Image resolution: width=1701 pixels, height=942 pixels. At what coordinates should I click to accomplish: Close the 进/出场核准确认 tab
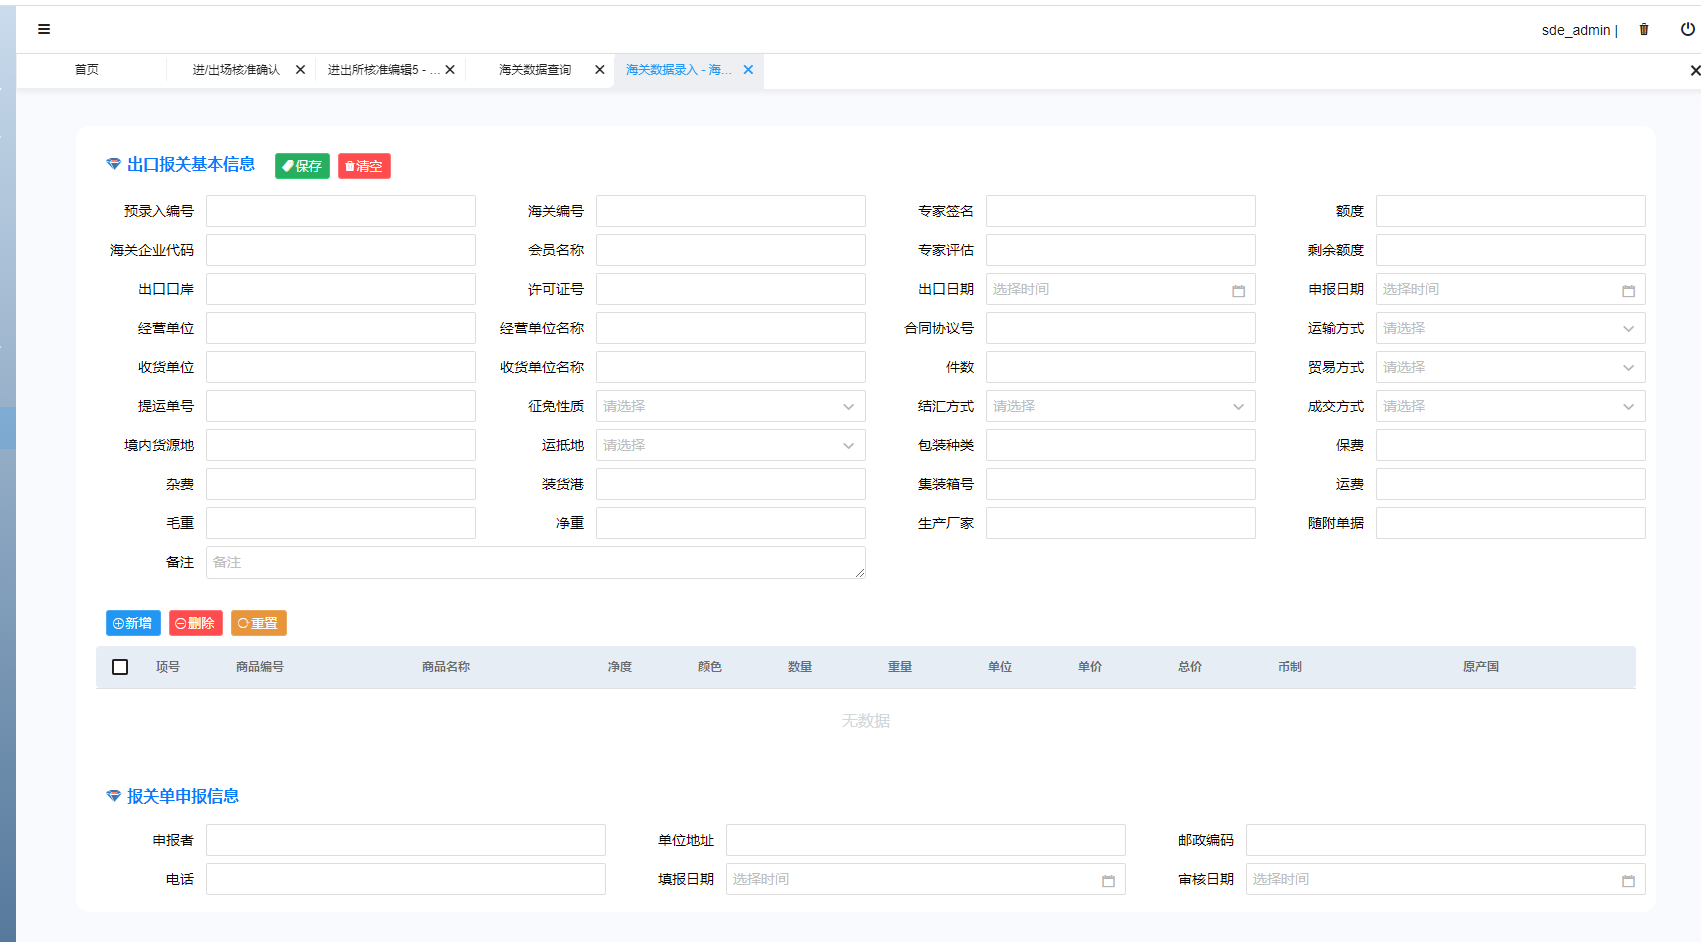click(300, 70)
